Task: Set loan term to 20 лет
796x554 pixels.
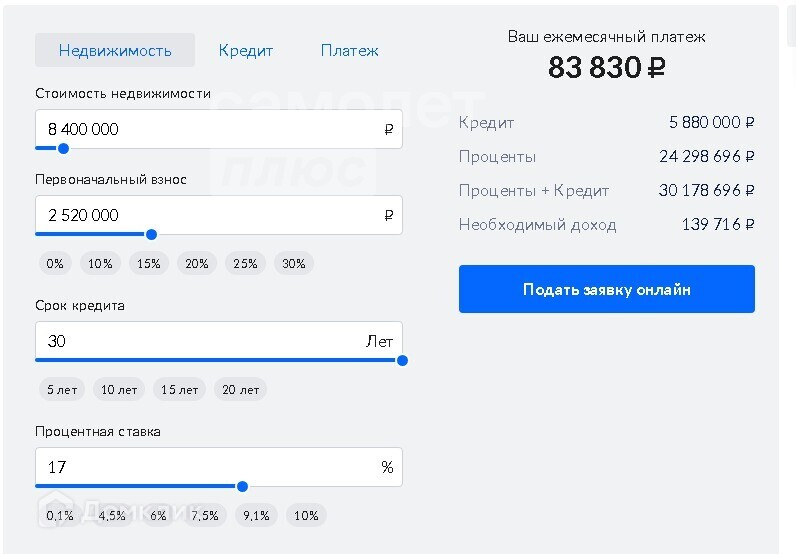Action: coord(240,390)
